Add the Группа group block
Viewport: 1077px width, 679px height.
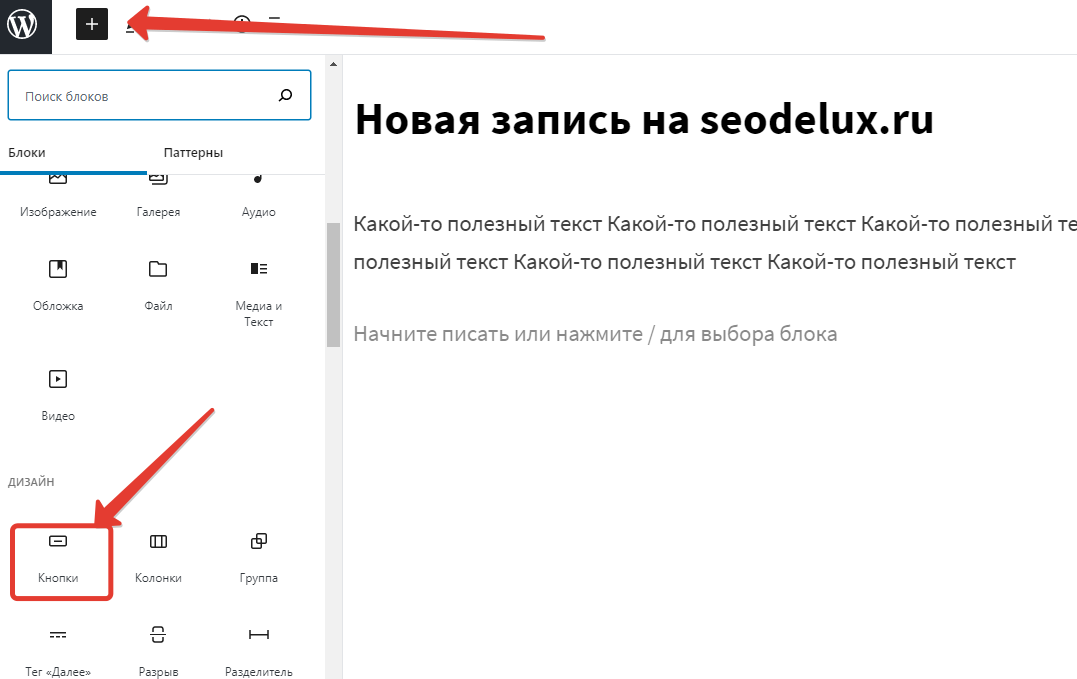[x=258, y=558]
